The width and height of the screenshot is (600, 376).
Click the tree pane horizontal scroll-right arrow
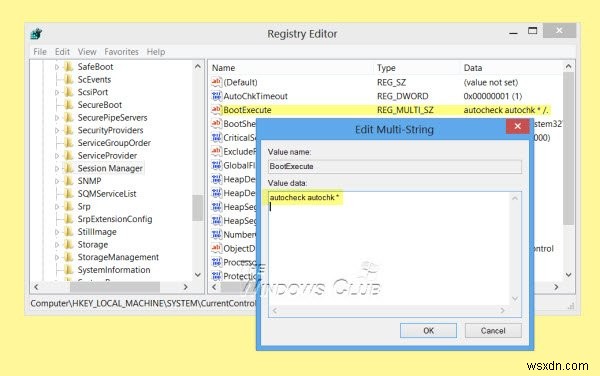tap(186, 287)
